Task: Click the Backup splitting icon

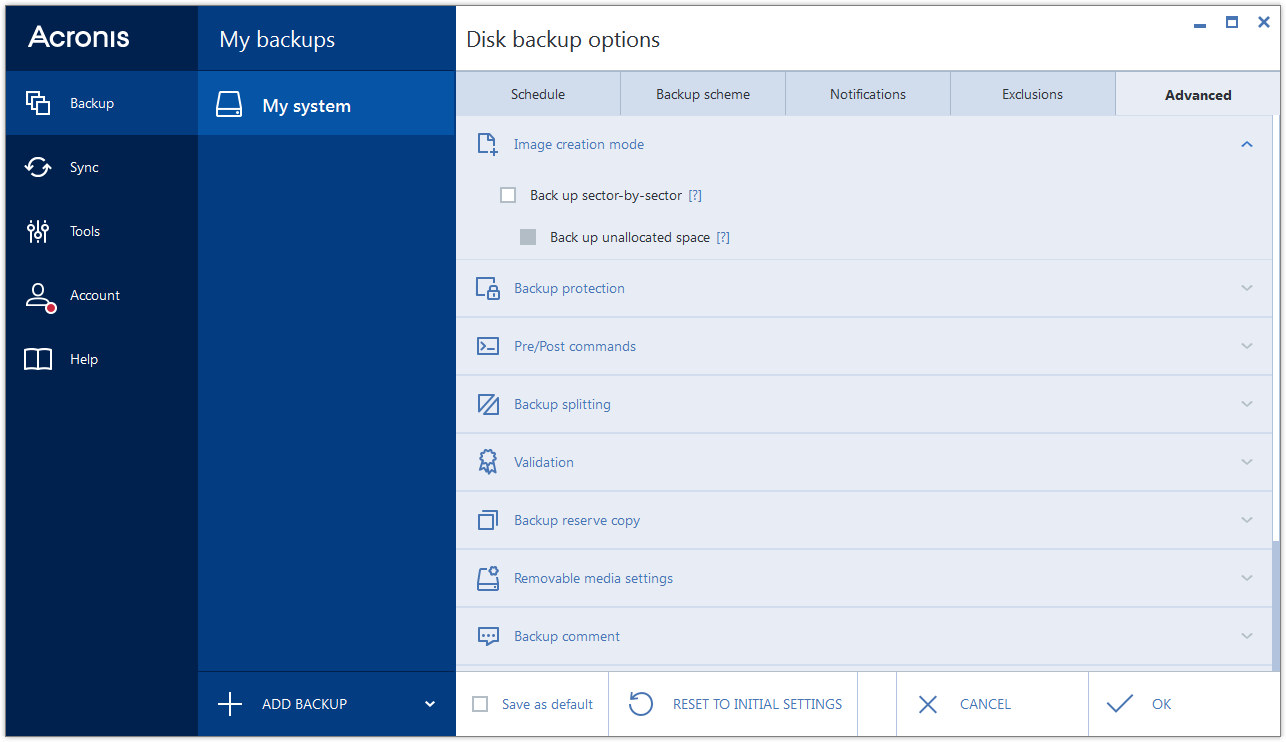Action: [488, 404]
